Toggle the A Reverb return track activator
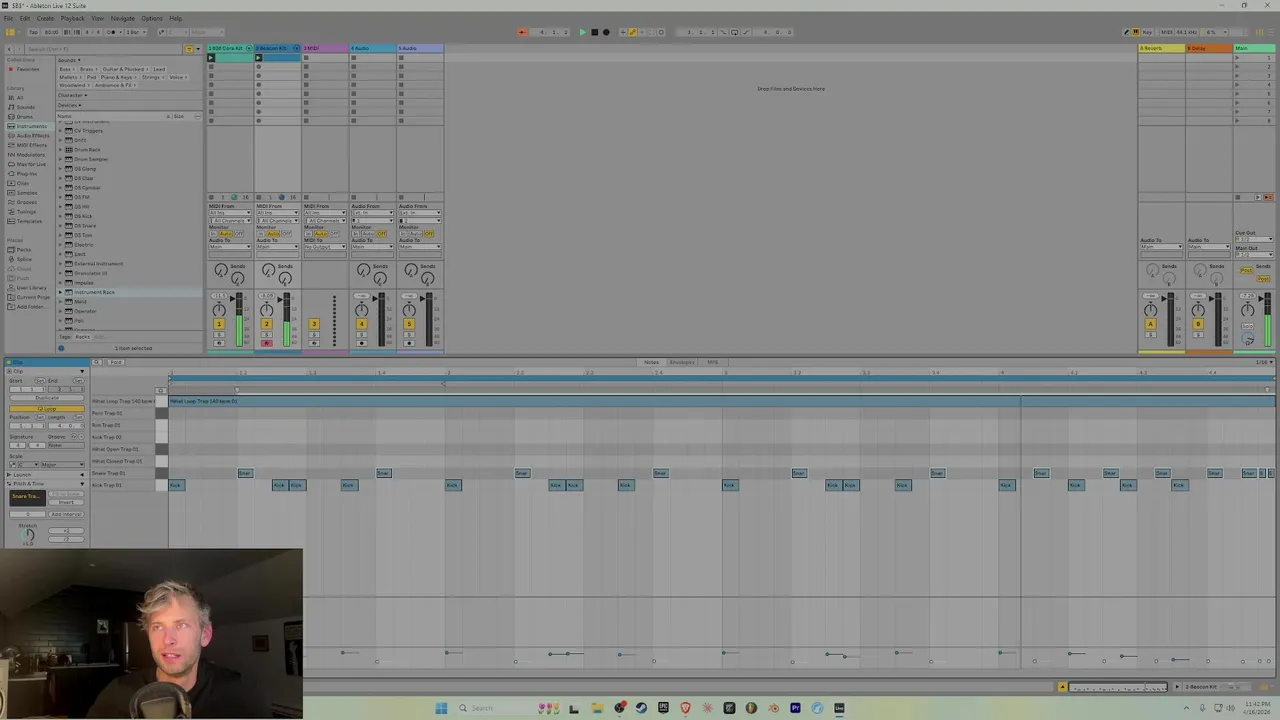Viewport: 1280px width, 720px height. pyautogui.click(x=1150, y=324)
